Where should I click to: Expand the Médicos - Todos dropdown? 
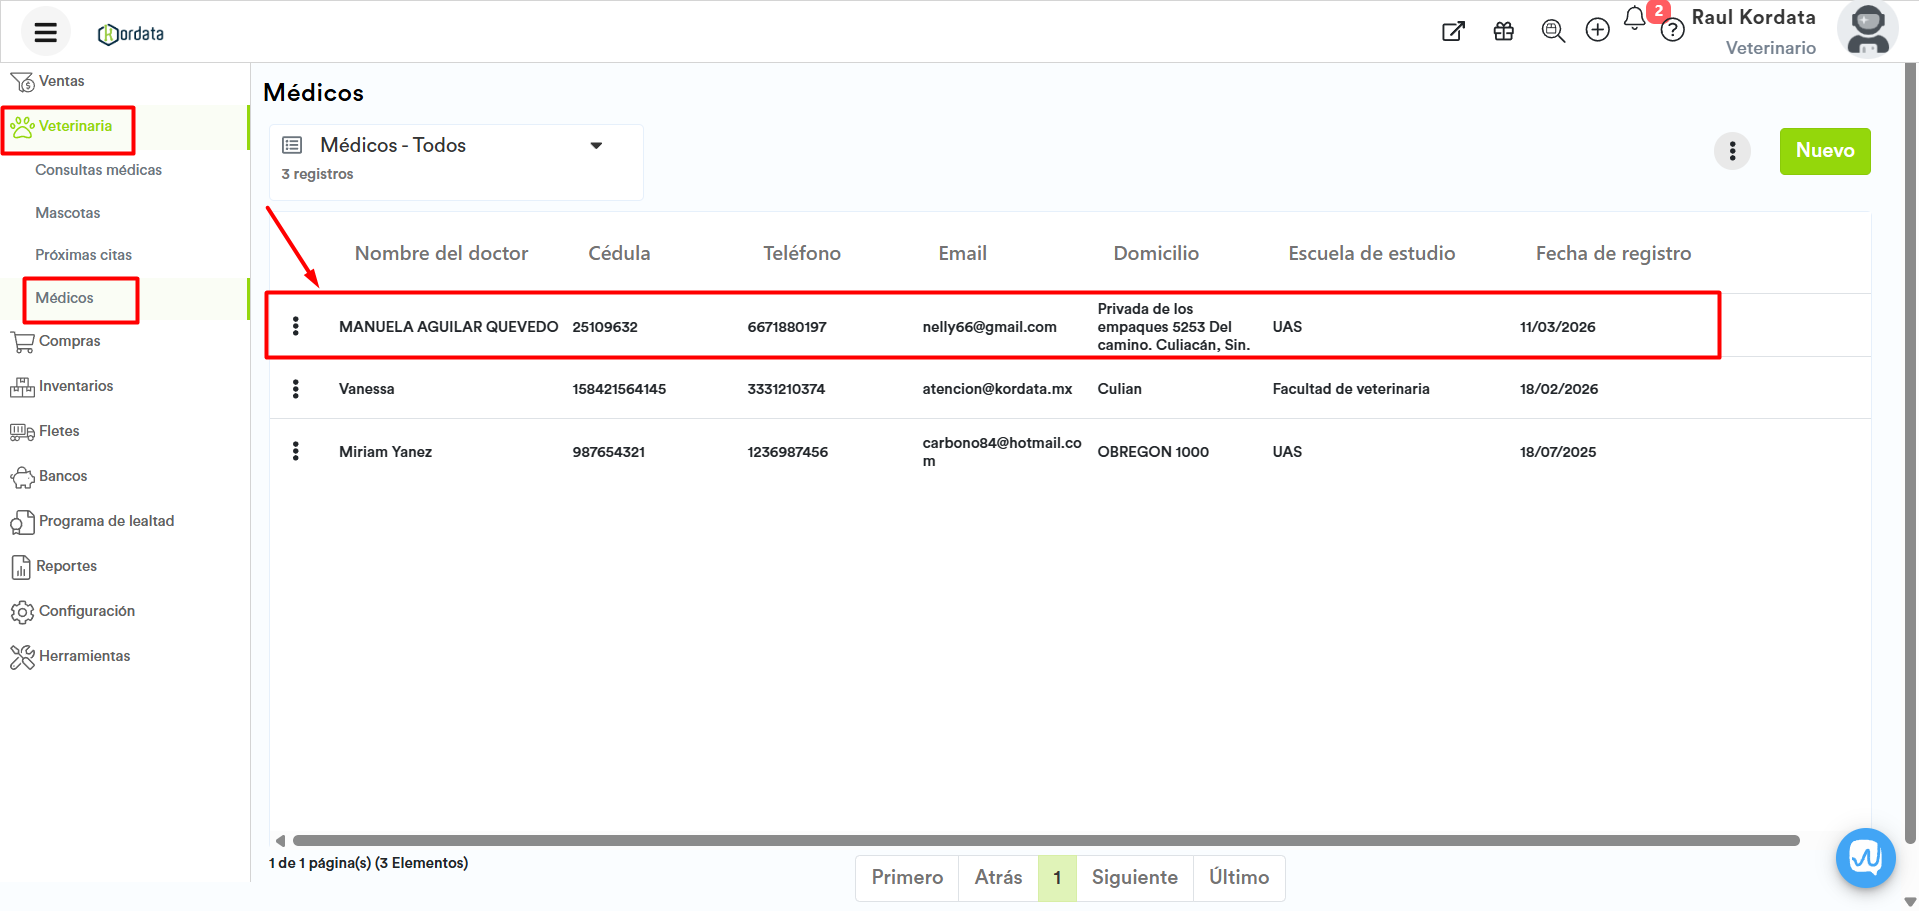click(x=596, y=146)
